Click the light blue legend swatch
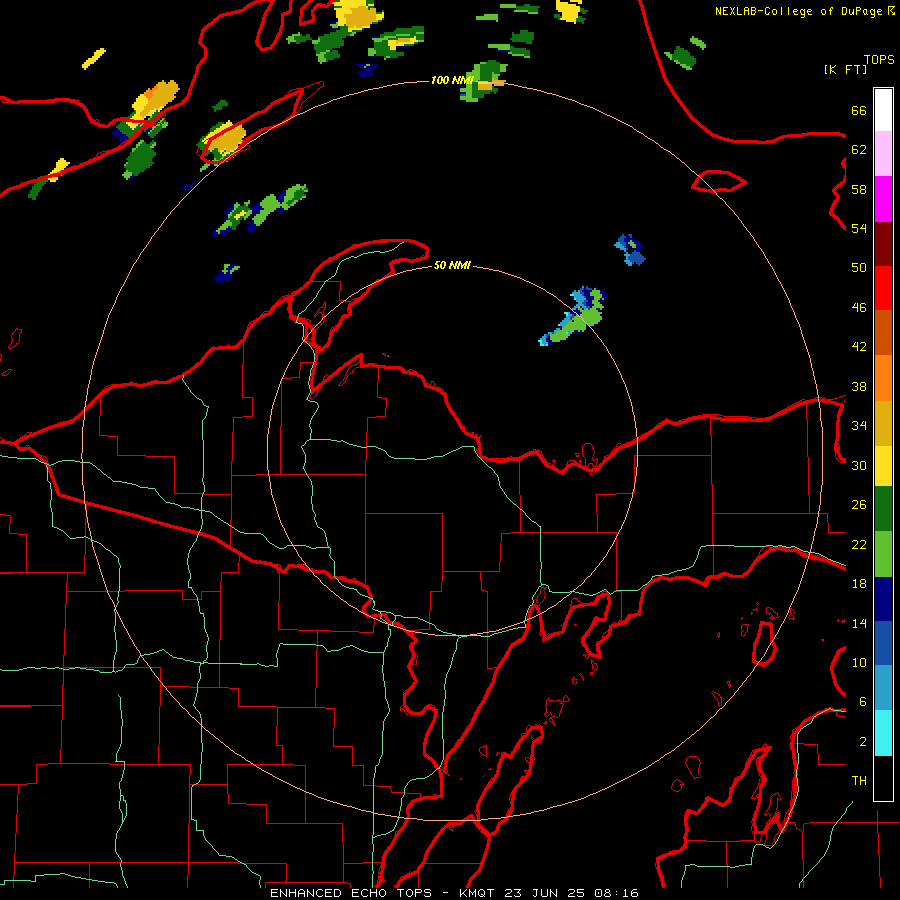The width and height of the screenshot is (900, 900). (x=883, y=687)
